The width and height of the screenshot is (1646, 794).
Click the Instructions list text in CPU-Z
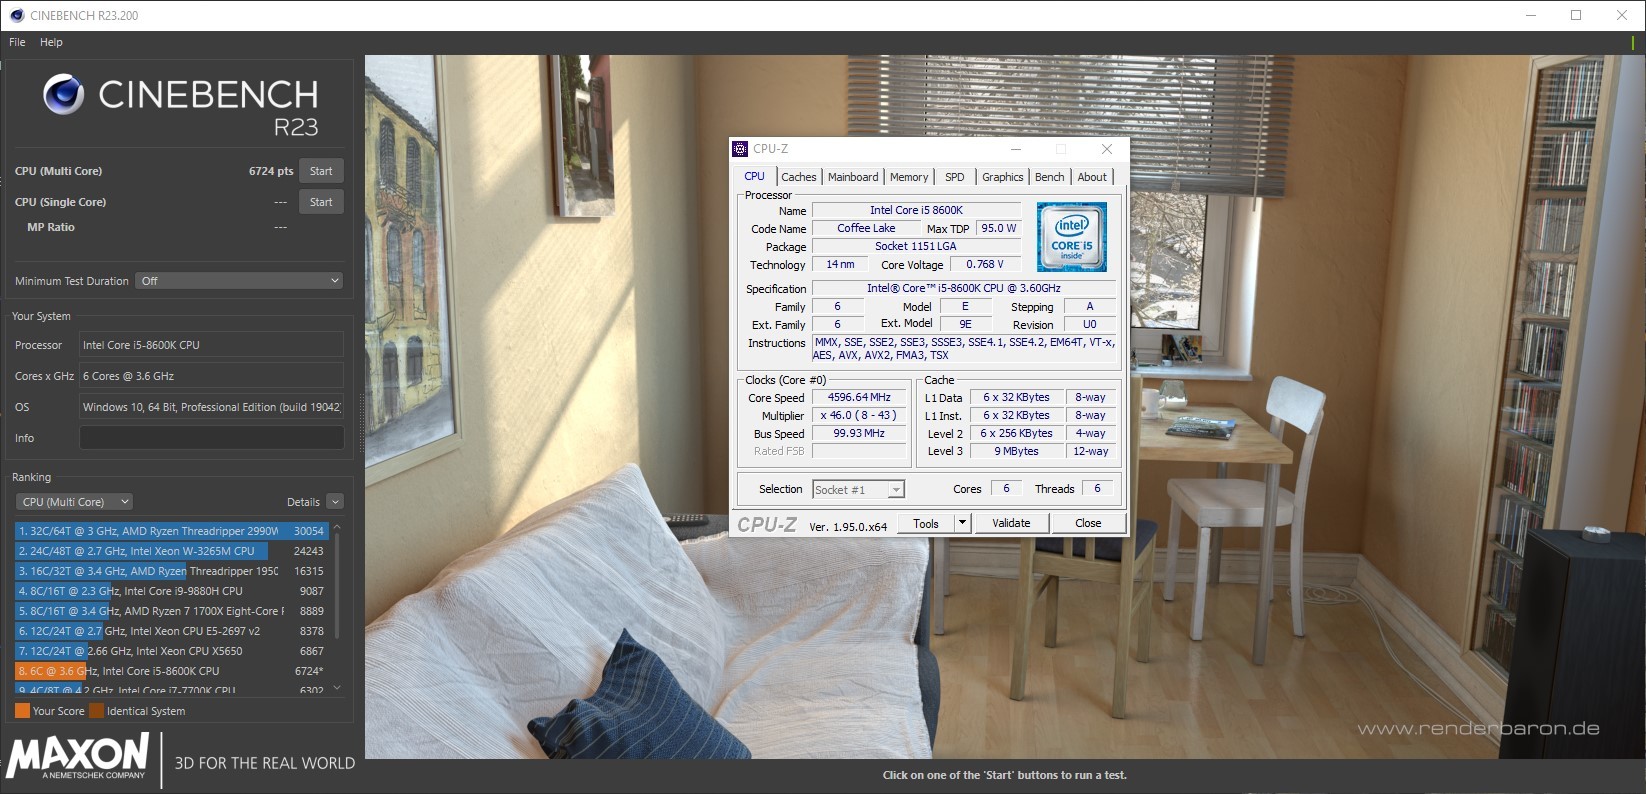tap(965, 349)
